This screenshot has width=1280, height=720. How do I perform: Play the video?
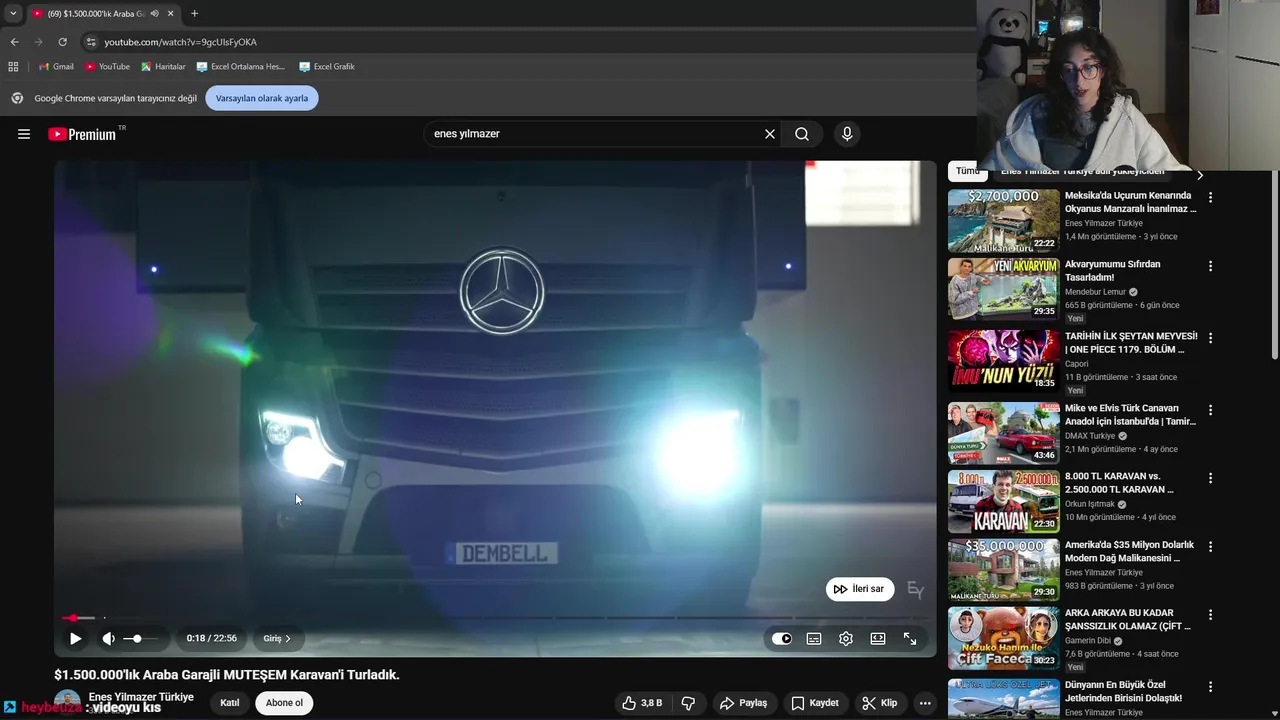75,638
